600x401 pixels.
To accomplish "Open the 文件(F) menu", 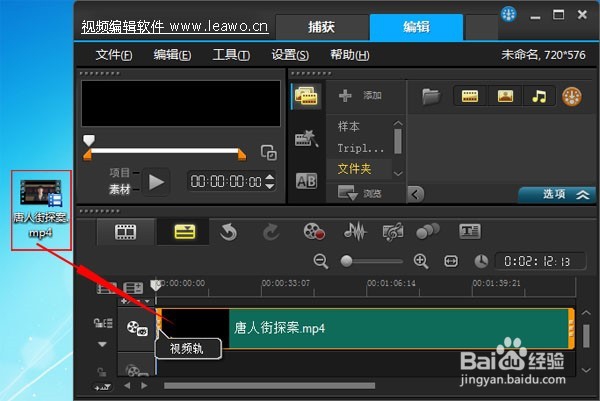I will pyautogui.click(x=114, y=55).
